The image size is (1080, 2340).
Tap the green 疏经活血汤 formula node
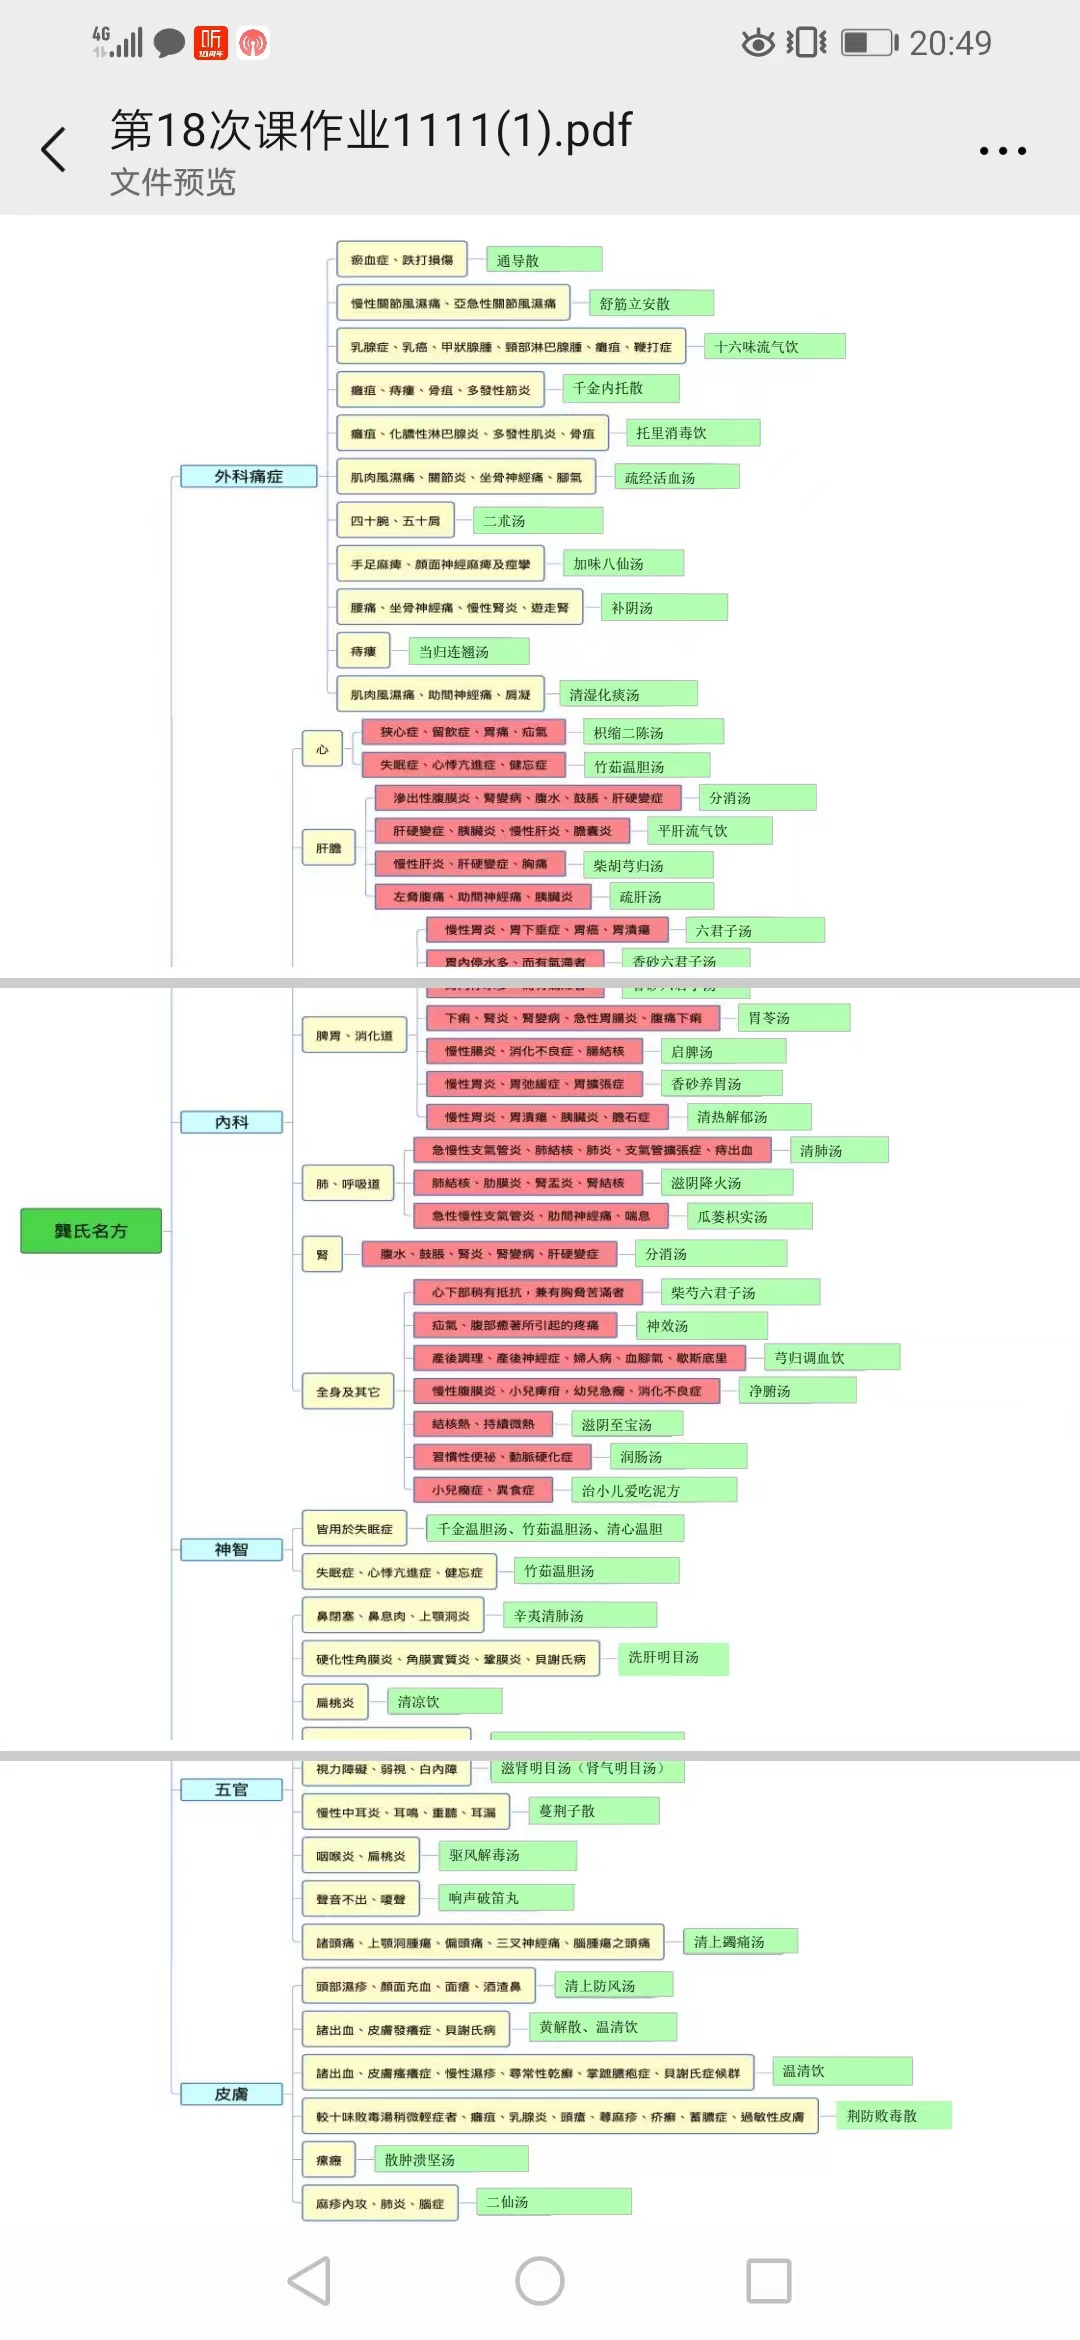tap(677, 477)
